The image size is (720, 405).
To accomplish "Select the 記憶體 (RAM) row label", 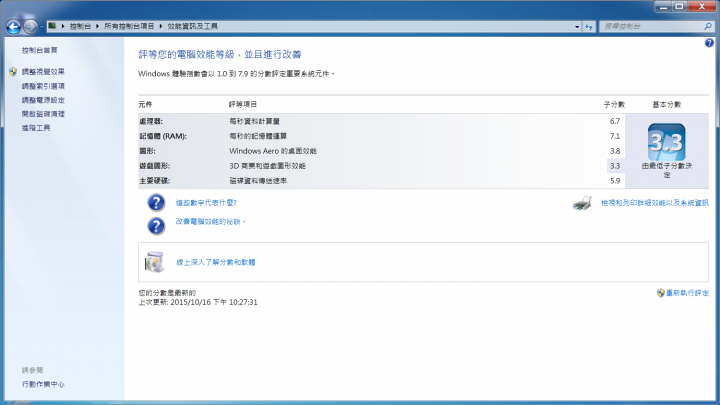I will (163, 136).
